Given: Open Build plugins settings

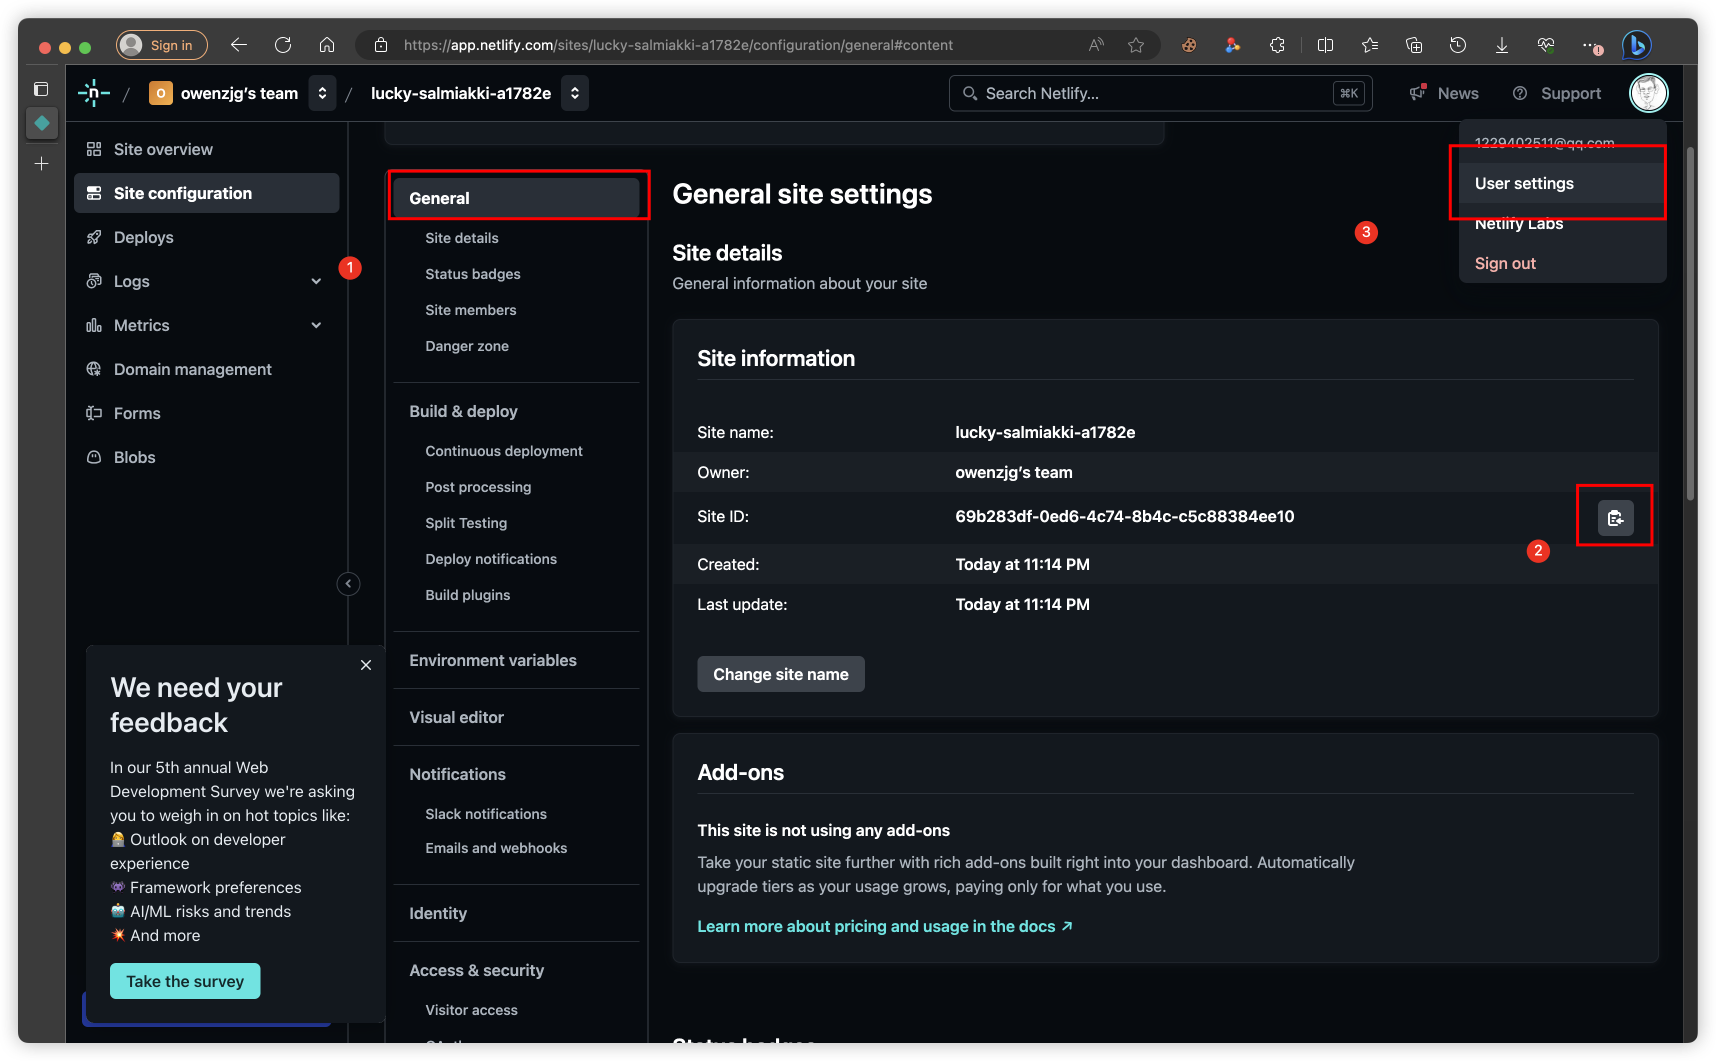Looking at the screenshot, I should coord(467,595).
